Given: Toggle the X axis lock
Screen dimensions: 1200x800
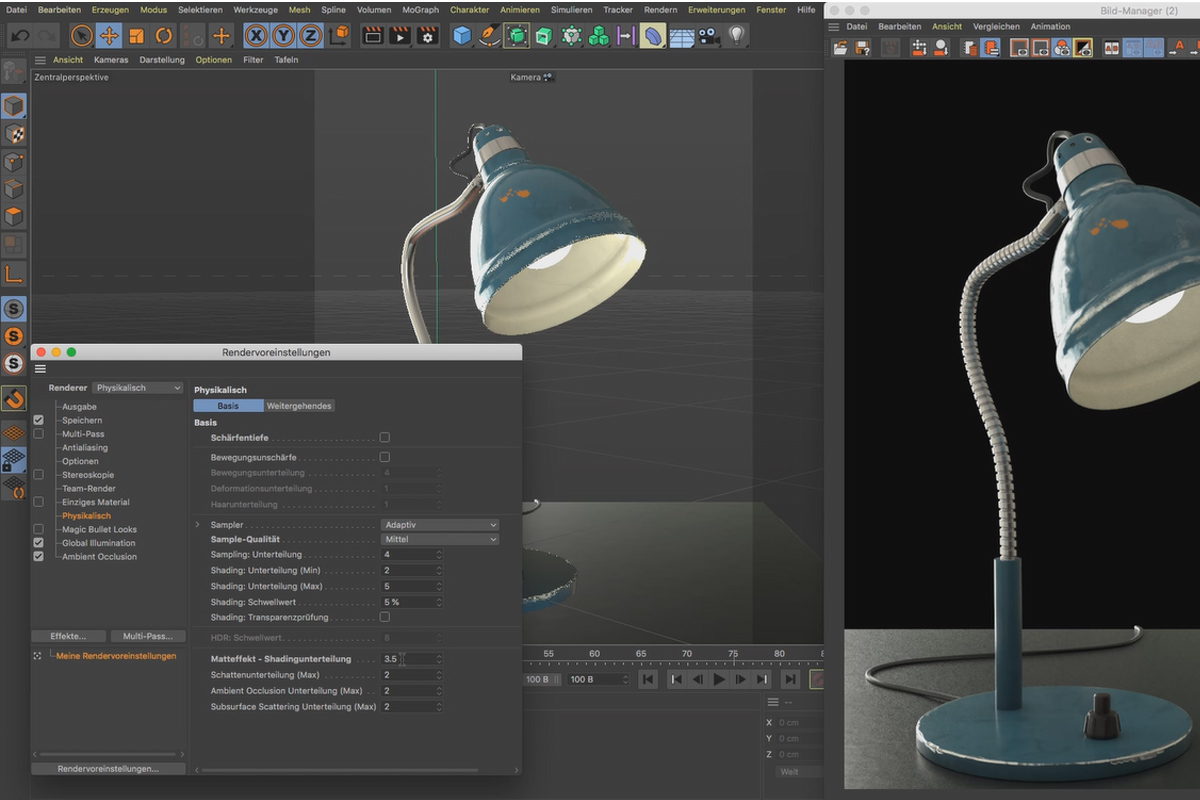Looking at the screenshot, I should coord(256,36).
